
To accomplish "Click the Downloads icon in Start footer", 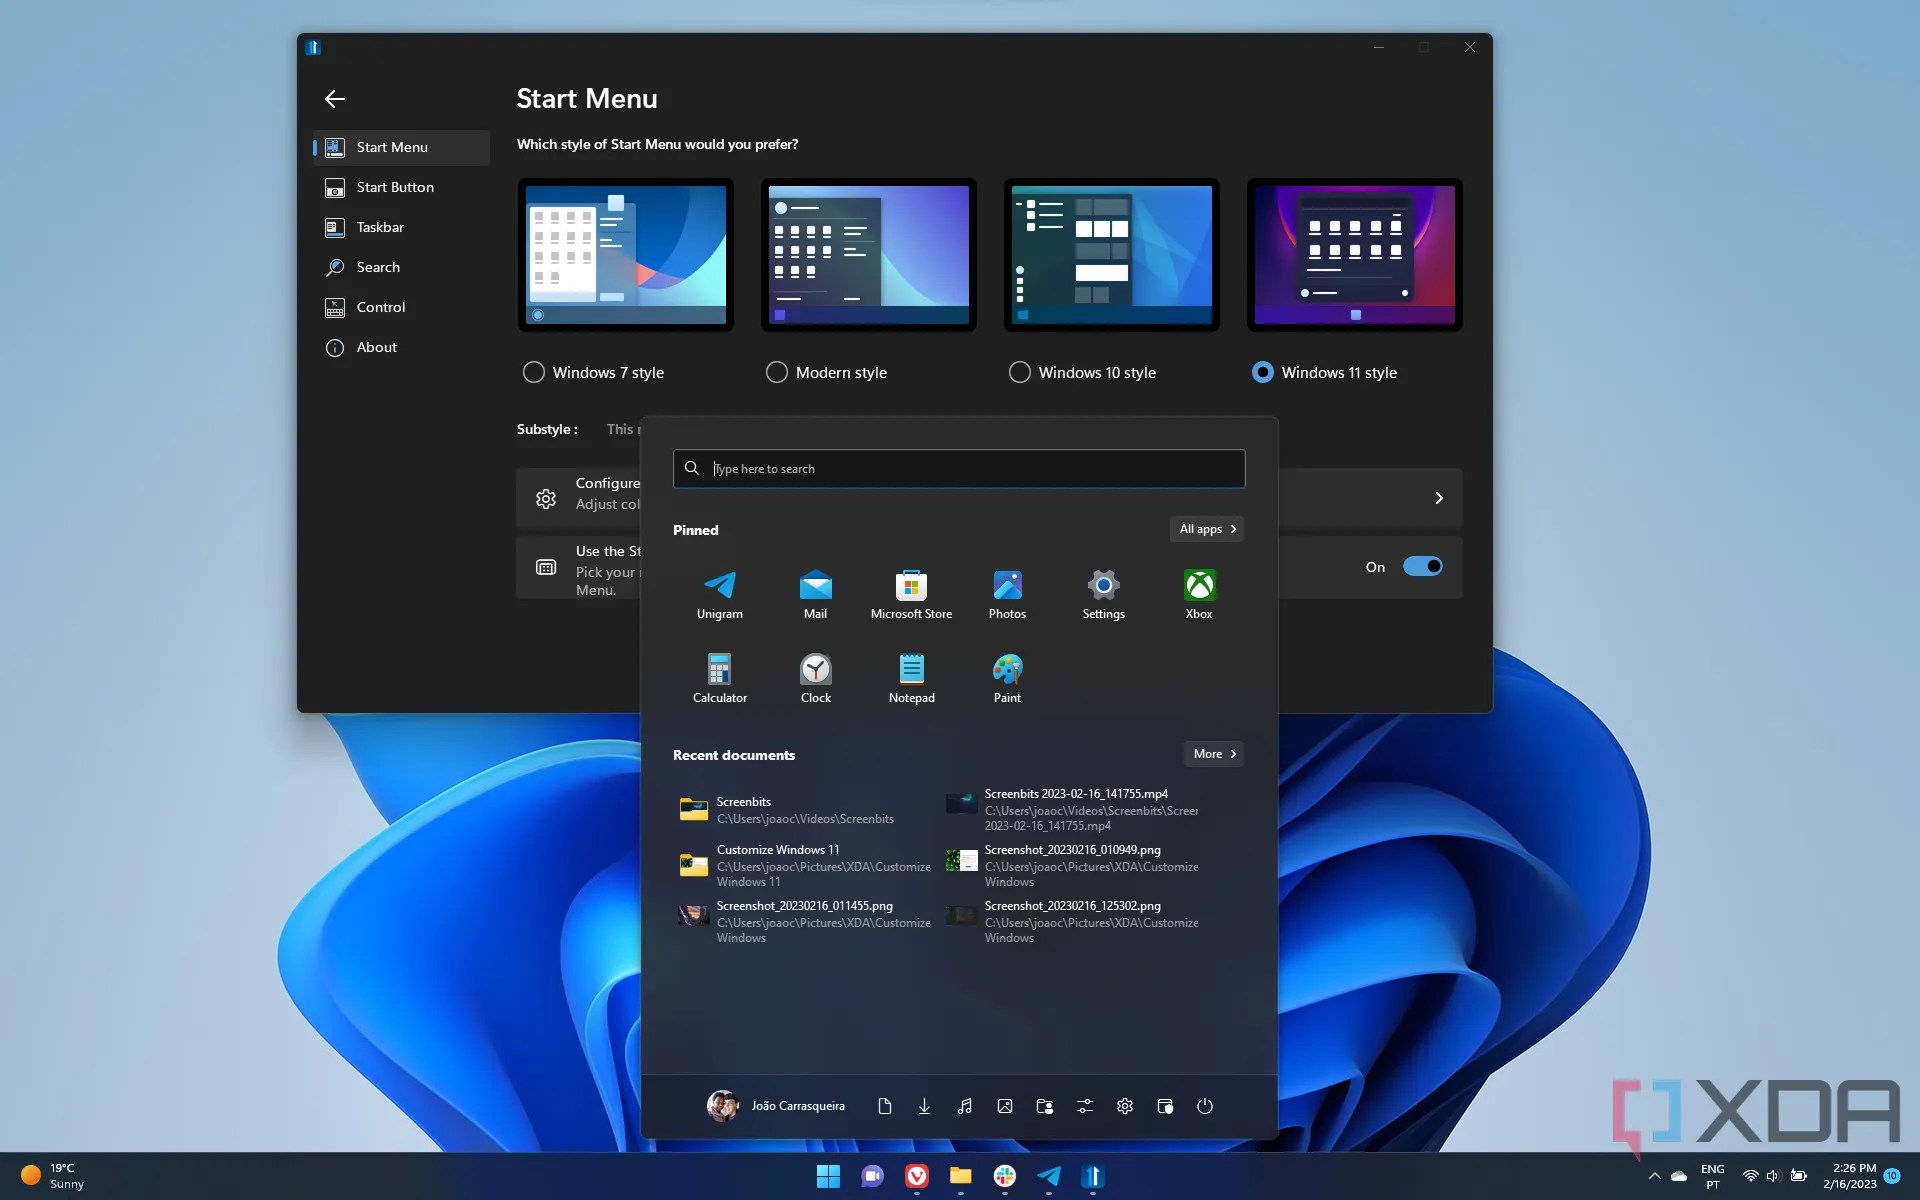I will click(x=924, y=1106).
